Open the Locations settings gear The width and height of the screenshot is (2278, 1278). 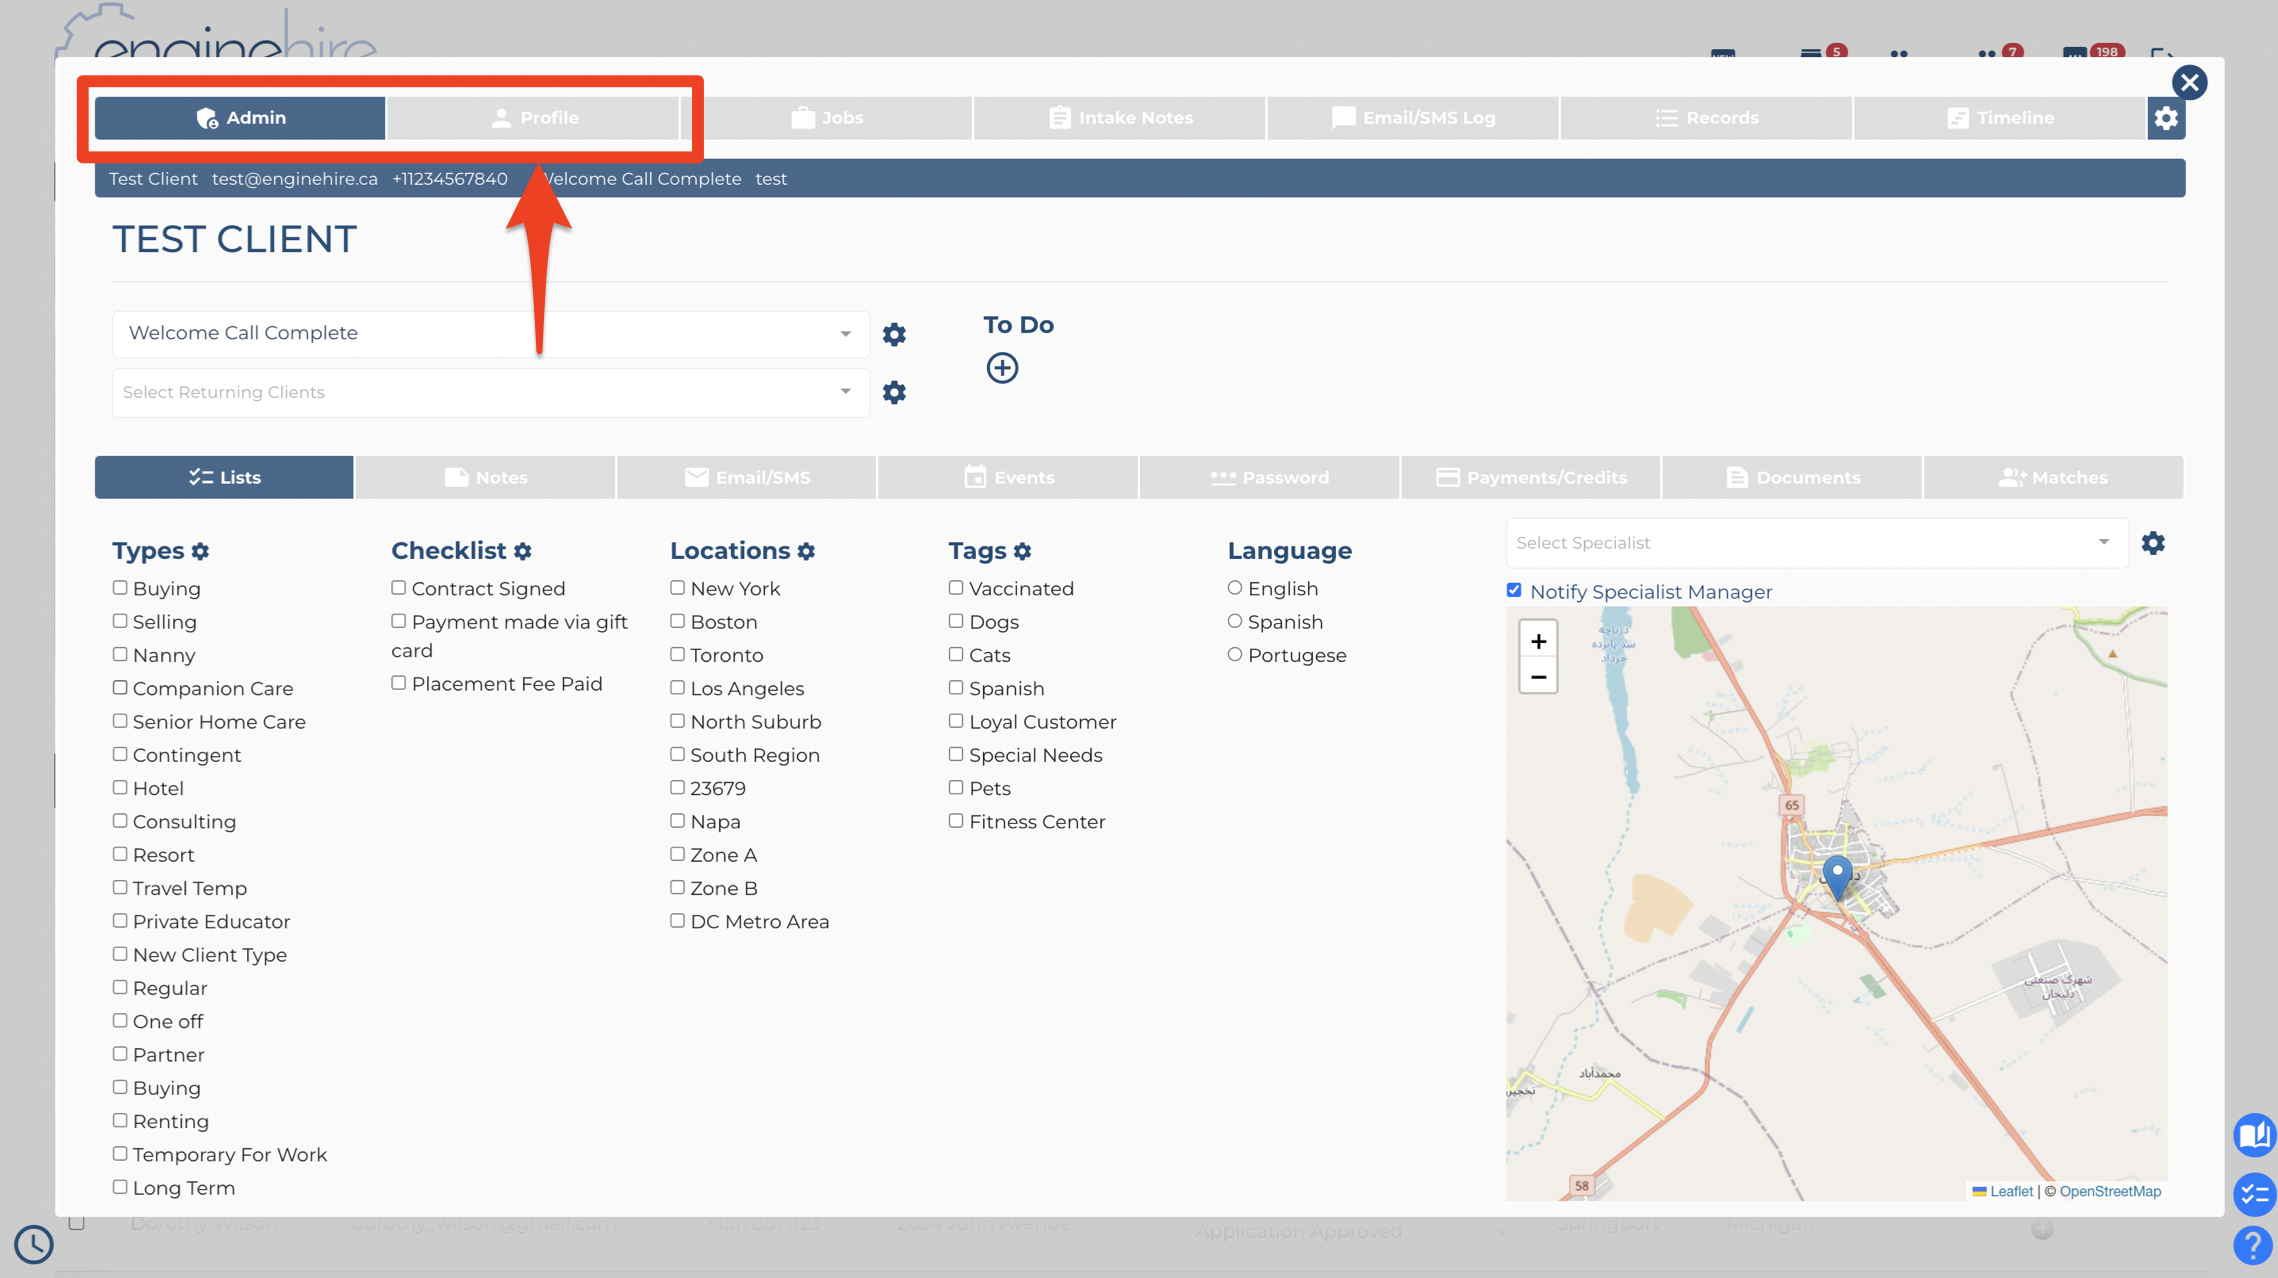click(x=807, y=551)
